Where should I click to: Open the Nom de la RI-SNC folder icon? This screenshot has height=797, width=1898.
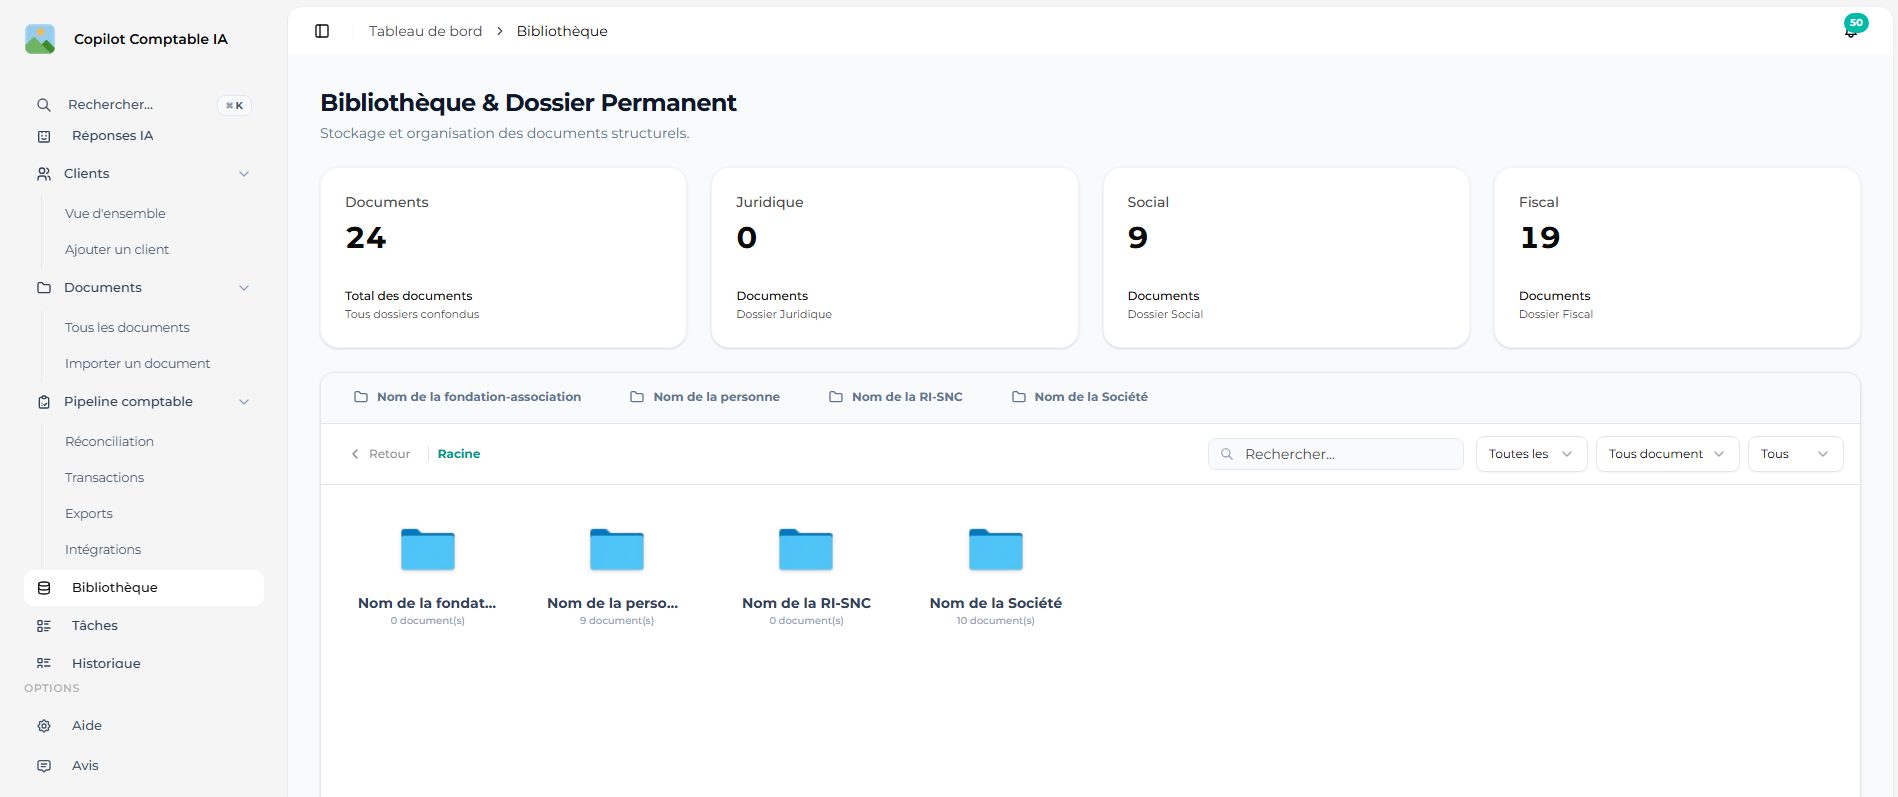[x=805, y=550]
